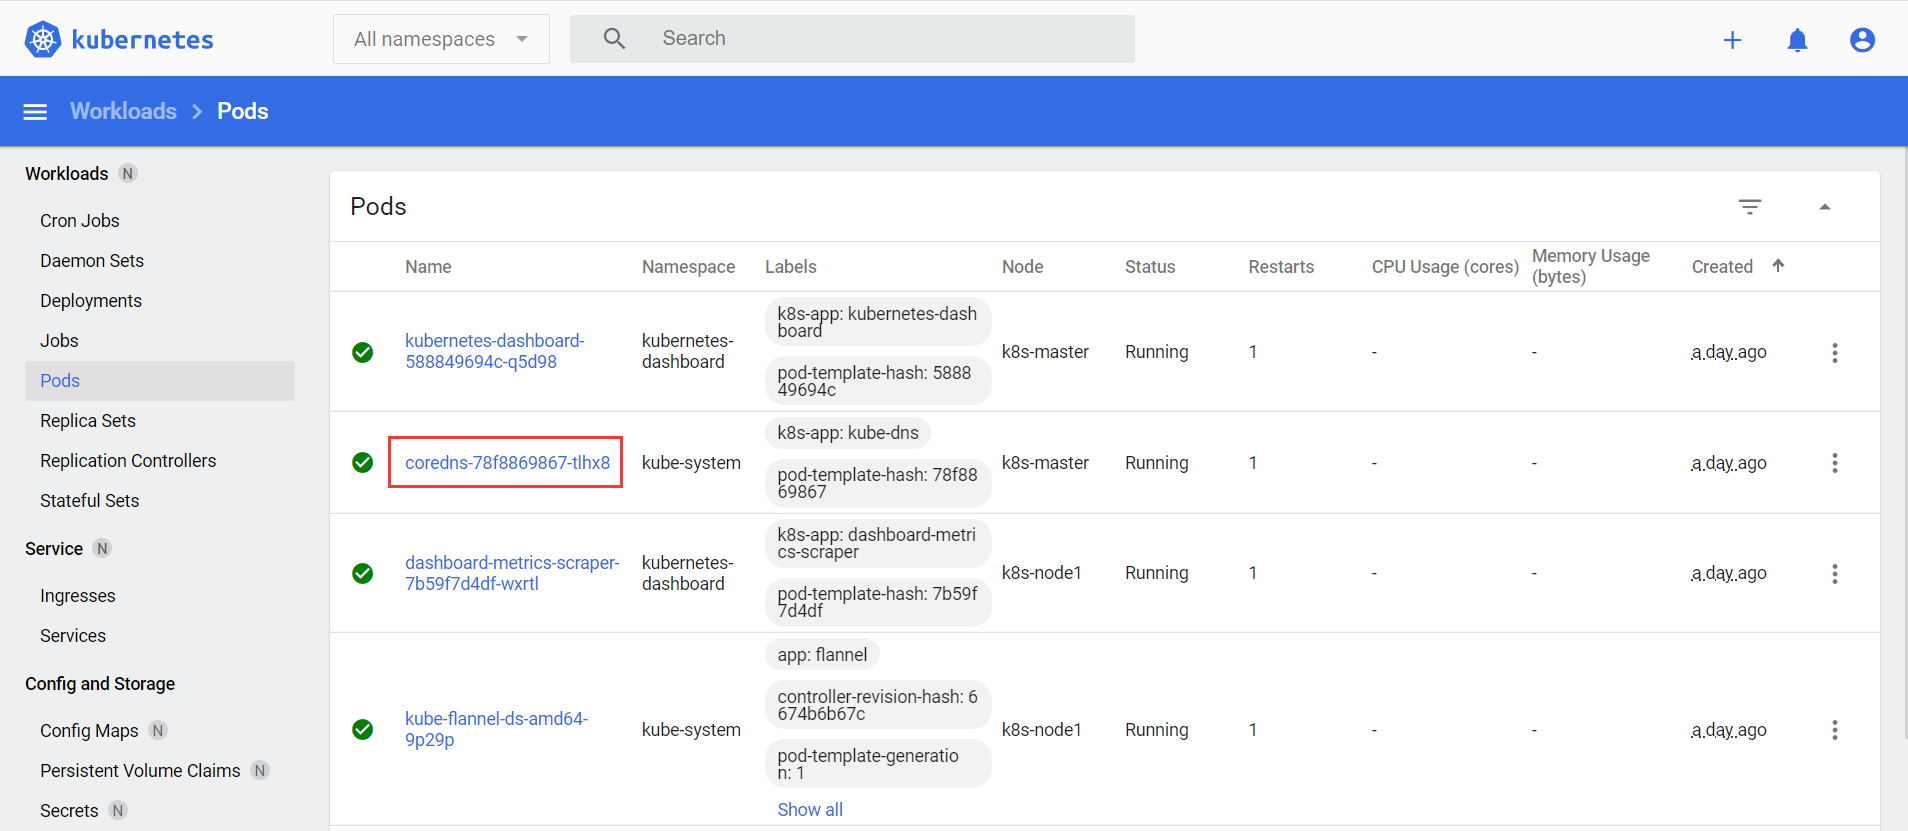Click the CPU Usage (cores) column header
The image size is (1908, 831).
pos(1445,267)
